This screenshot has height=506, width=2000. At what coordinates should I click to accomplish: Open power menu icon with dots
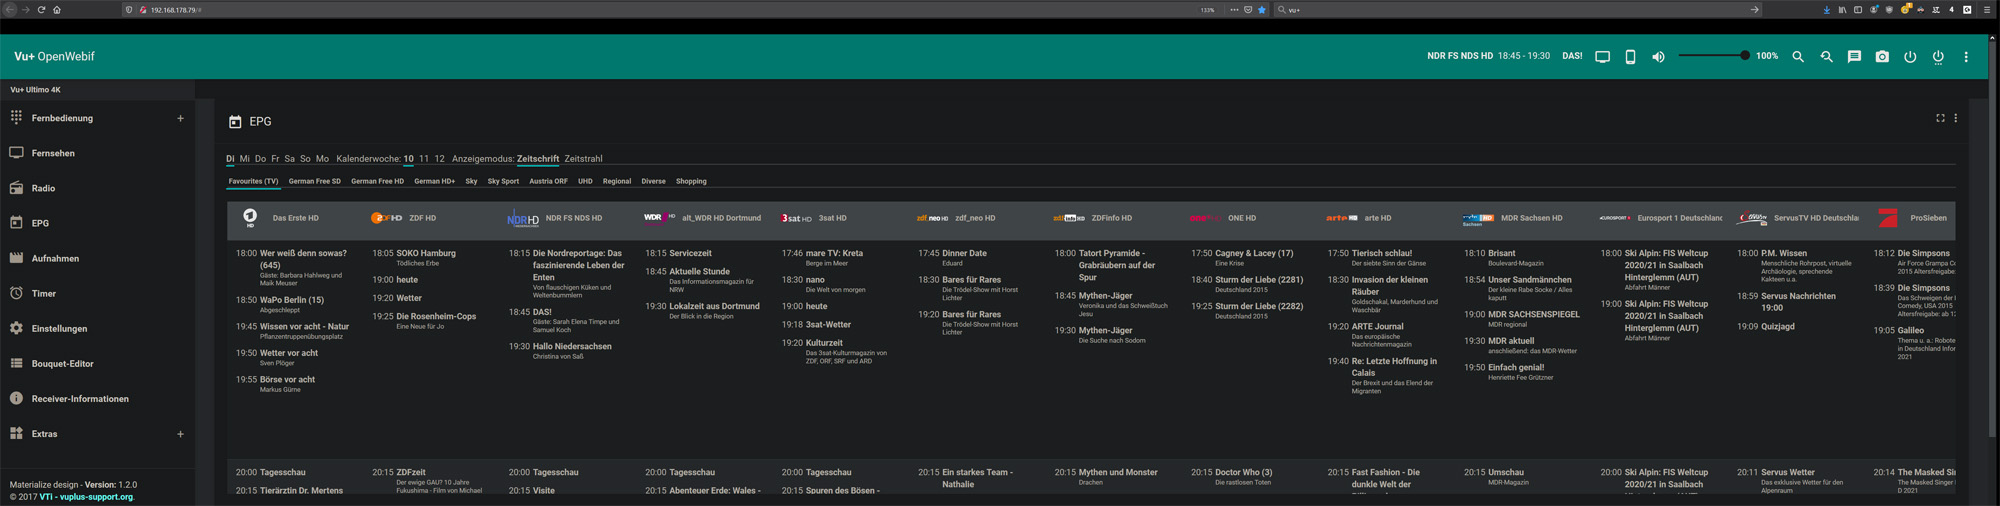pyautogui.click(x=1938, y=57)
